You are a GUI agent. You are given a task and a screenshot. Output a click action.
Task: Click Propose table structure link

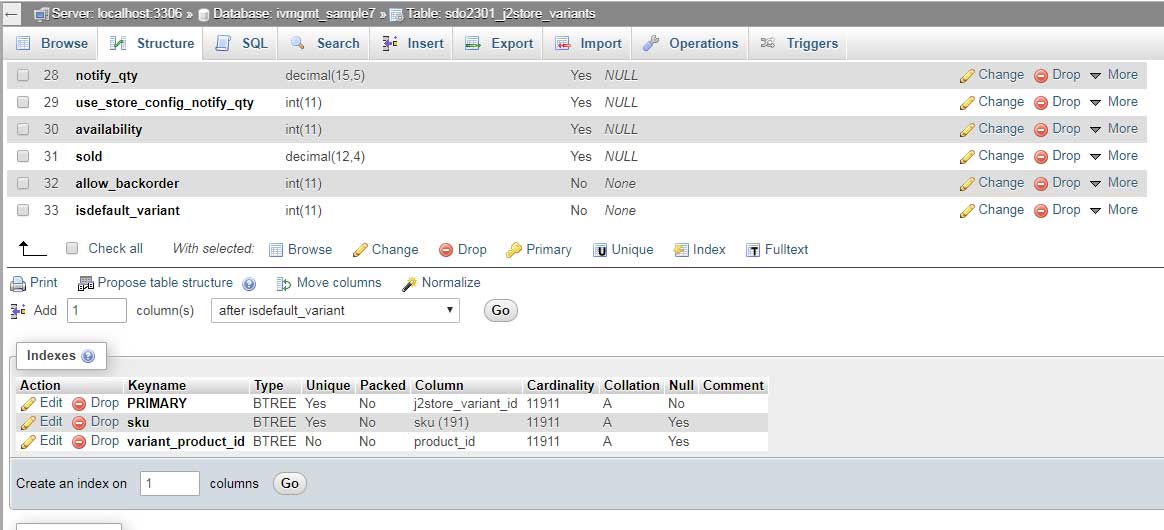point(155,283)
